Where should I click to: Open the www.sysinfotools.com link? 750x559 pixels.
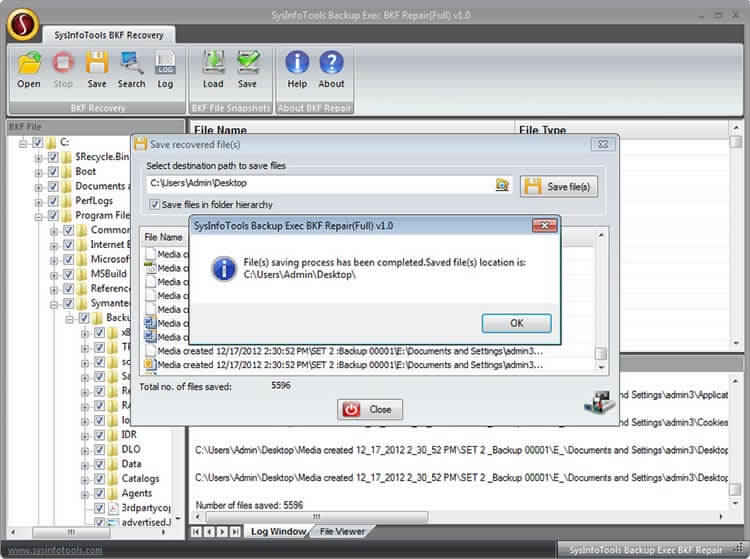[55, 550]
